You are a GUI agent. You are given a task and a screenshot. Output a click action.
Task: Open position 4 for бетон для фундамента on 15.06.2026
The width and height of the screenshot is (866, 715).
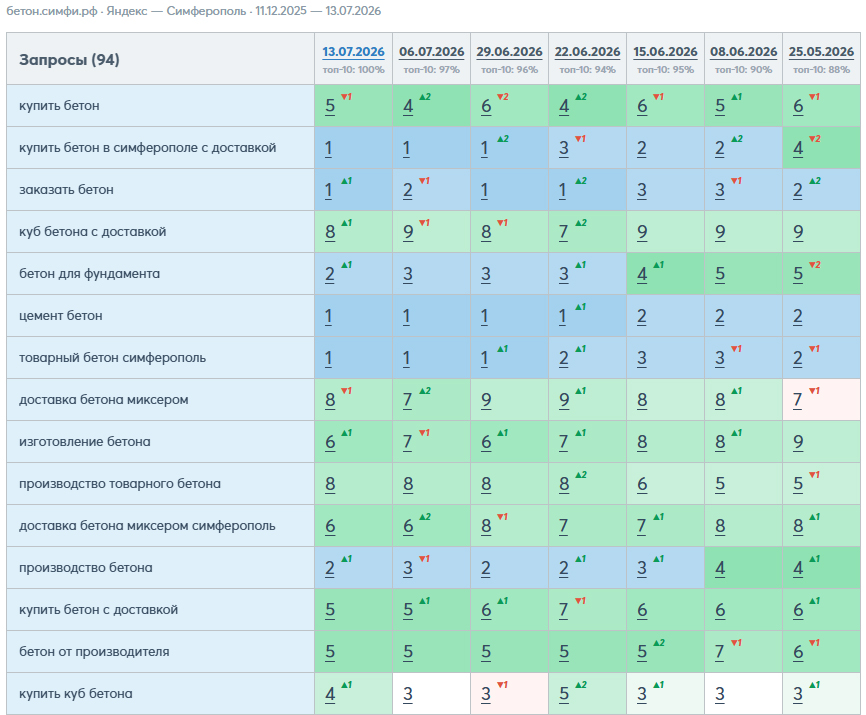click(x=642, y=274)
